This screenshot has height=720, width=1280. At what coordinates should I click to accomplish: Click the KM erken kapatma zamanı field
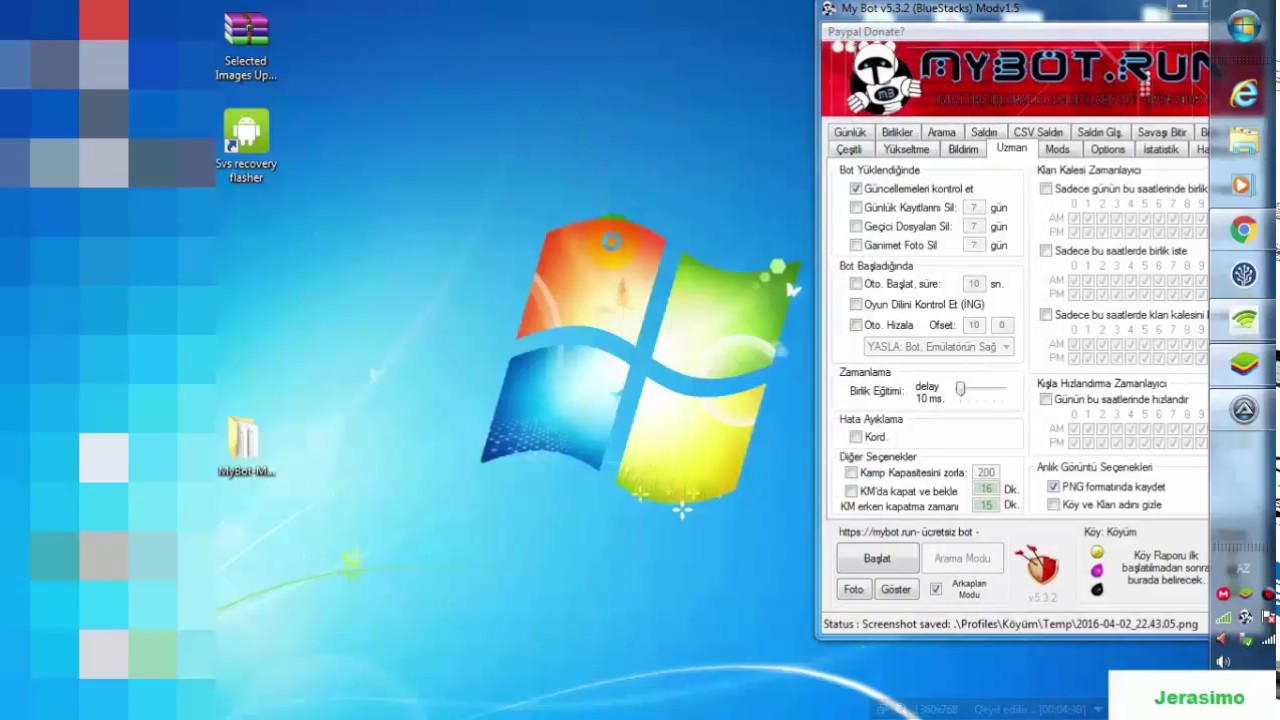point(986,506)
